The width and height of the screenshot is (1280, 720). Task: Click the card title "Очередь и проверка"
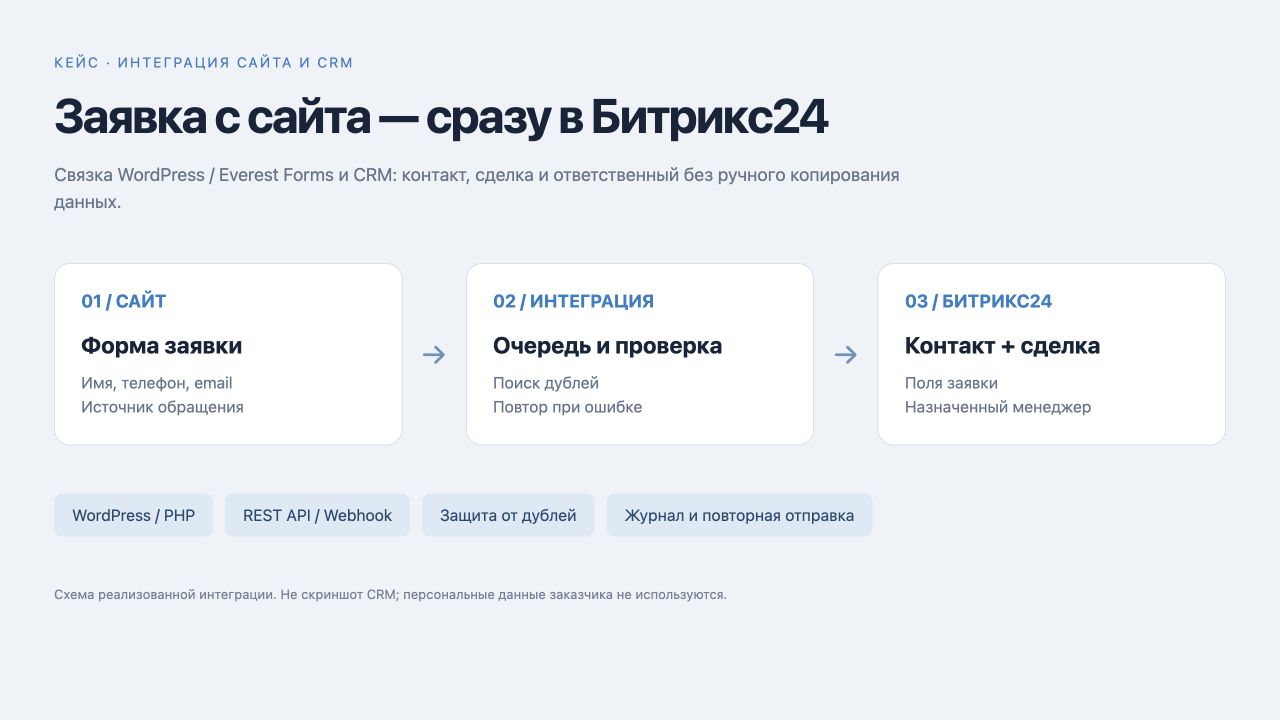[607, 346]
